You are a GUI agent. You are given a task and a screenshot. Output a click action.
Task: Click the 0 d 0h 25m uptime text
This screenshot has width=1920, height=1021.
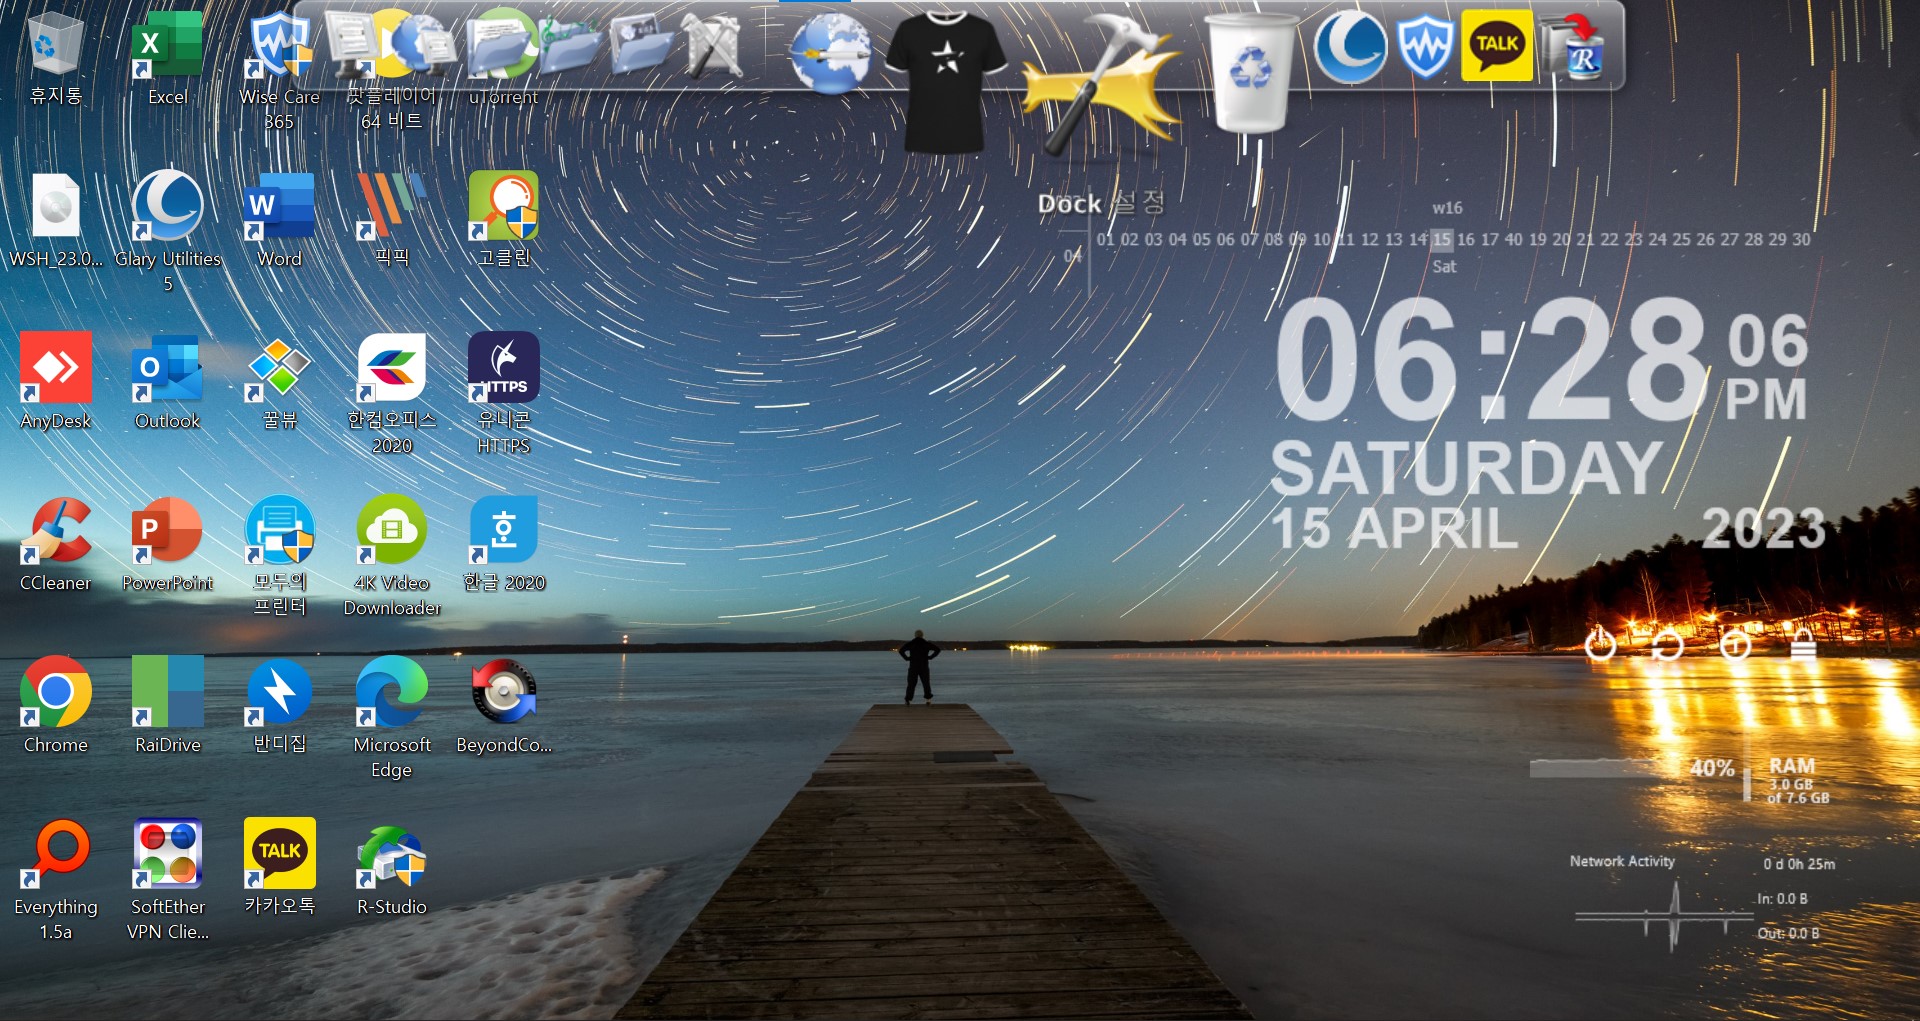(x=1799, y=864)
